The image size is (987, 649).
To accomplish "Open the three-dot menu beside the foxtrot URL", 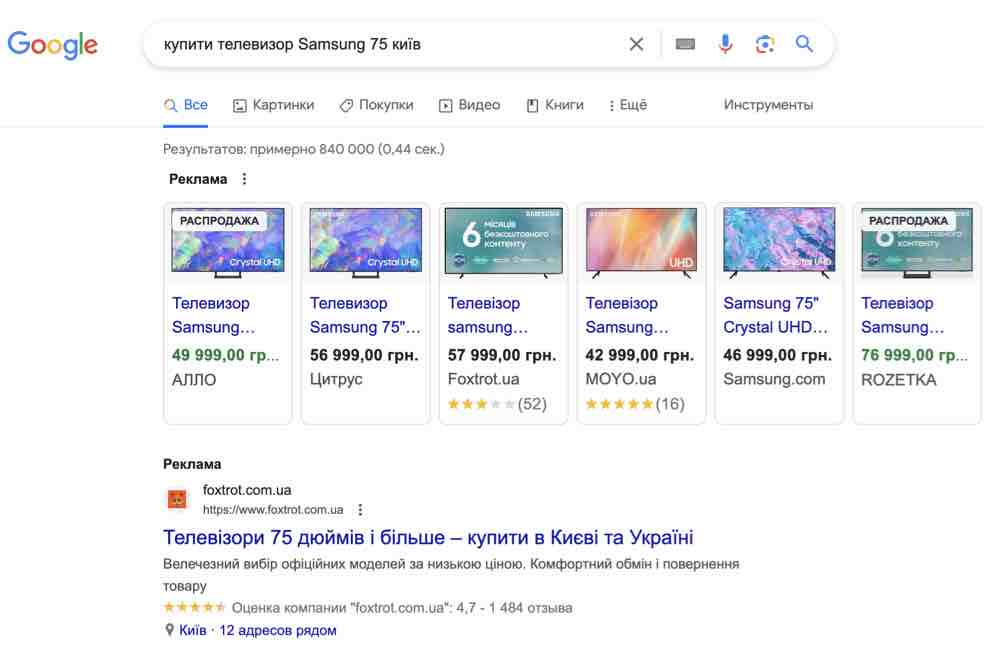I will (x=359, y=509).
